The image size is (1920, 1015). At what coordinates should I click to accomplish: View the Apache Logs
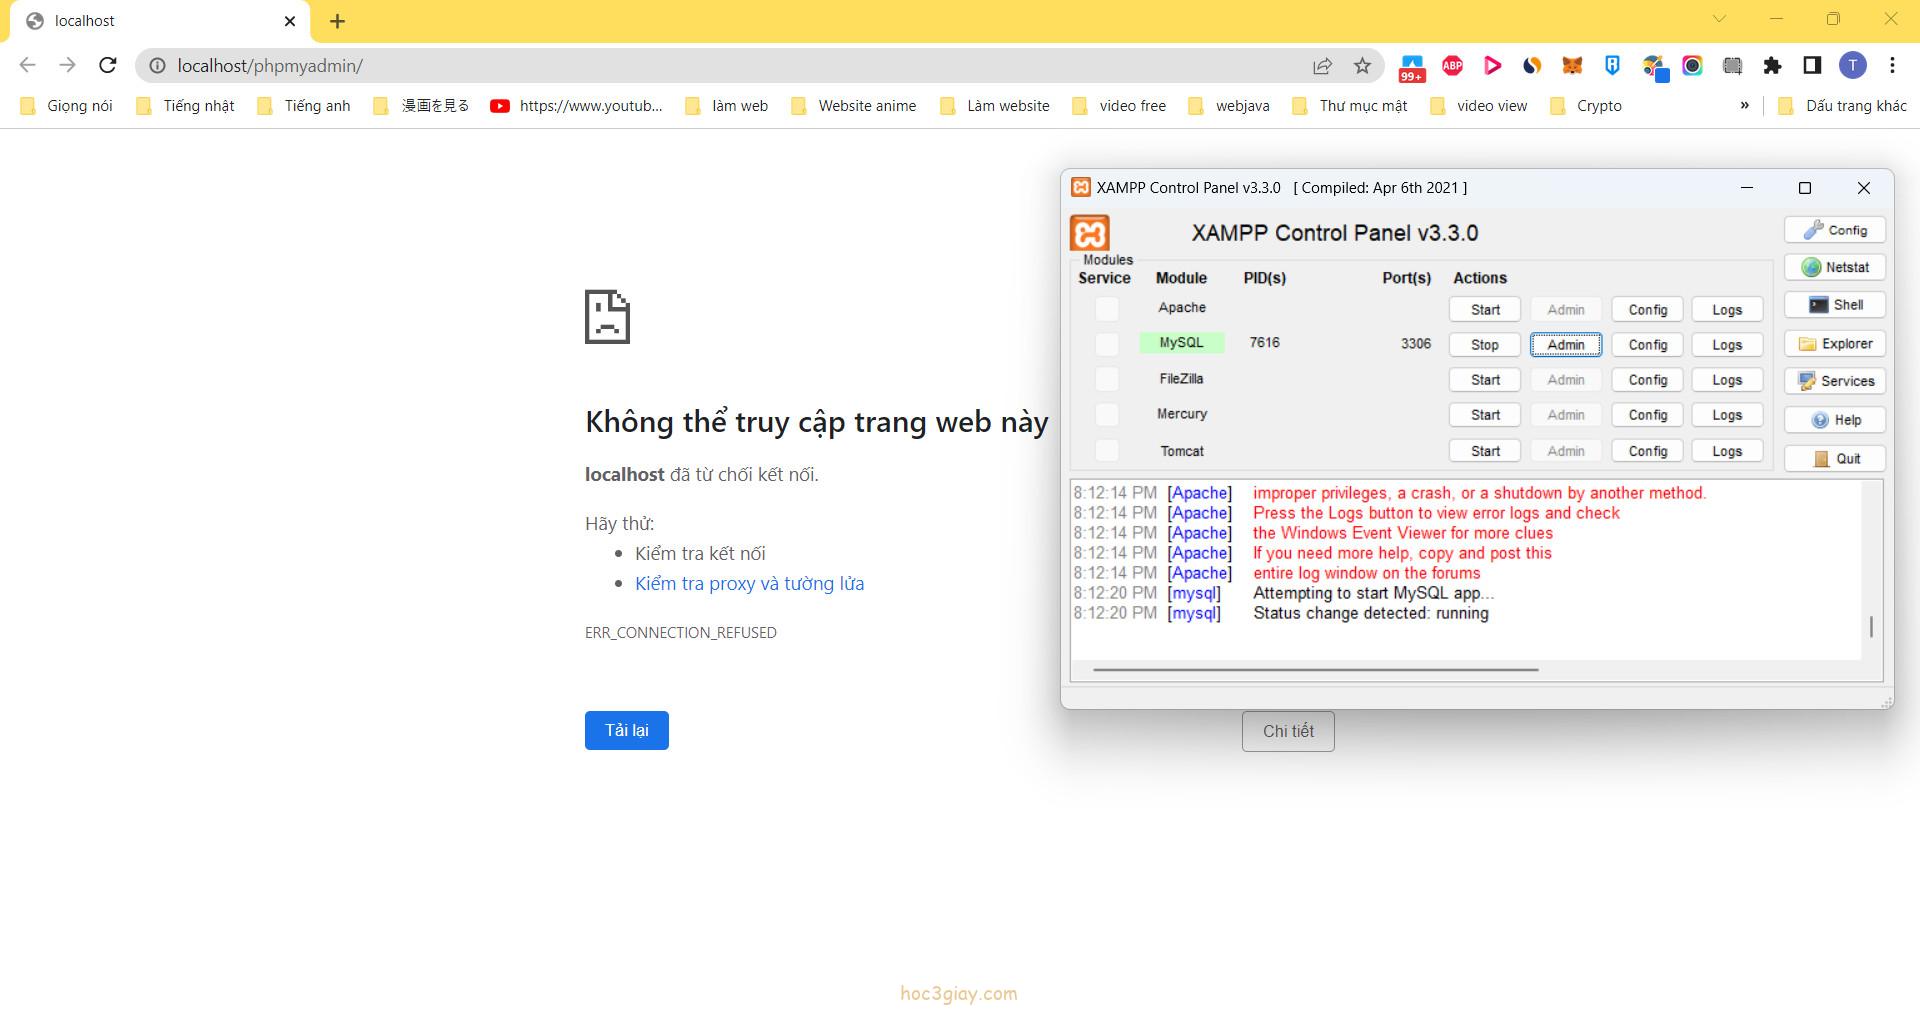click(x=1727, y=310)
